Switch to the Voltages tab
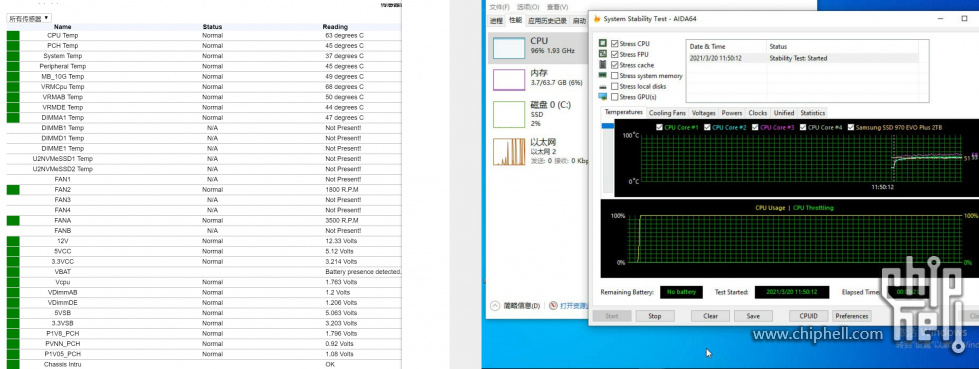Image resolution: width=979 pixels, height=369 pixels. point(704,113)
